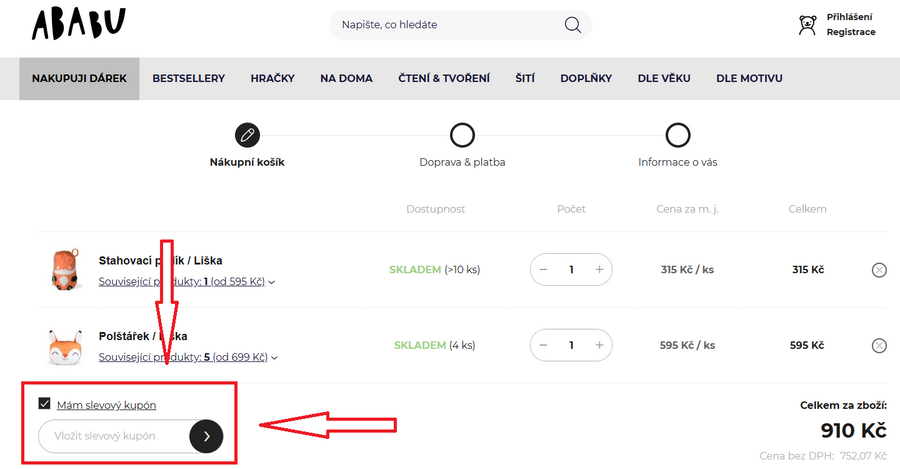Screen dimensions: 900x469
Task: Select the Doprava & platba step circle
Action: pyautogui.click(x=462, y=135)
